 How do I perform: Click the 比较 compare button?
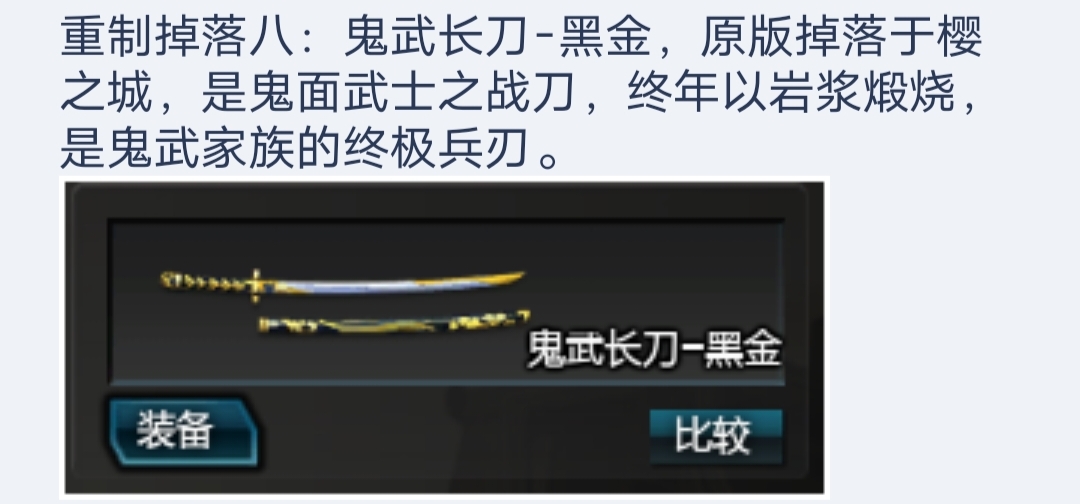pos(716,436)
